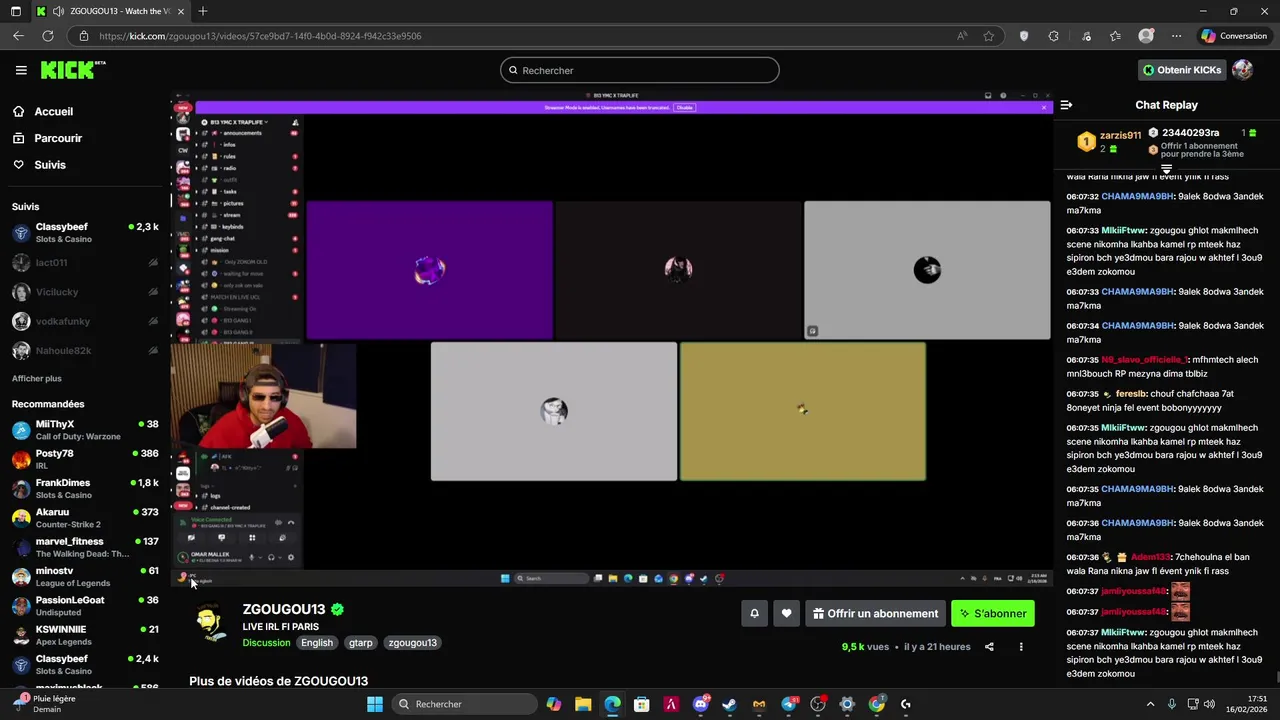Click chat user feresIb name

tap(1130, 394)
